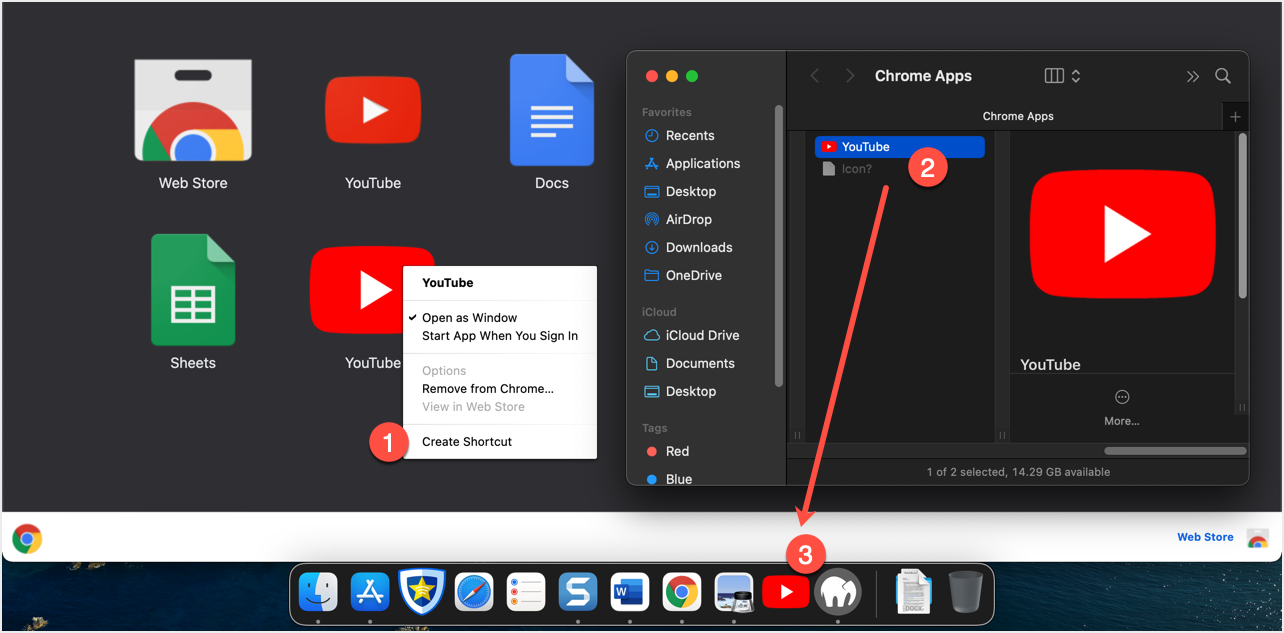Select Applications in the Finder sidebar

[x=702, y=164]
